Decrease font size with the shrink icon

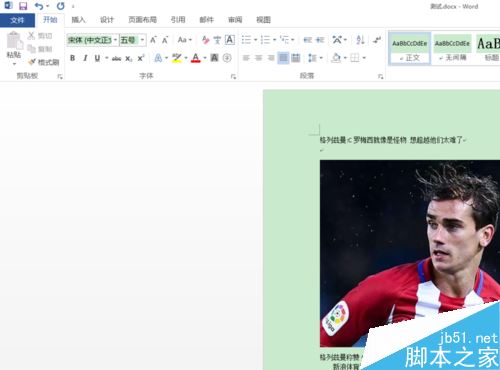coord(165,40)
